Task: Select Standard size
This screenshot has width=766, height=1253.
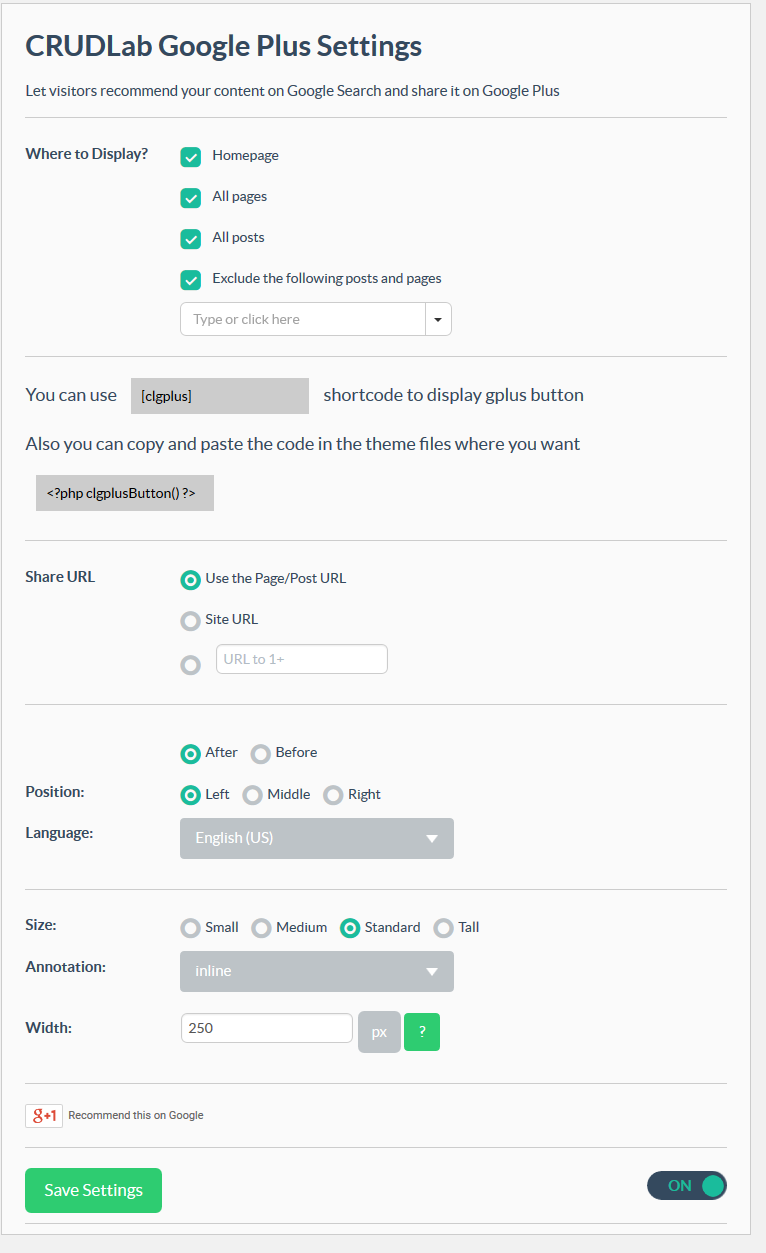Action: point(350,929)
